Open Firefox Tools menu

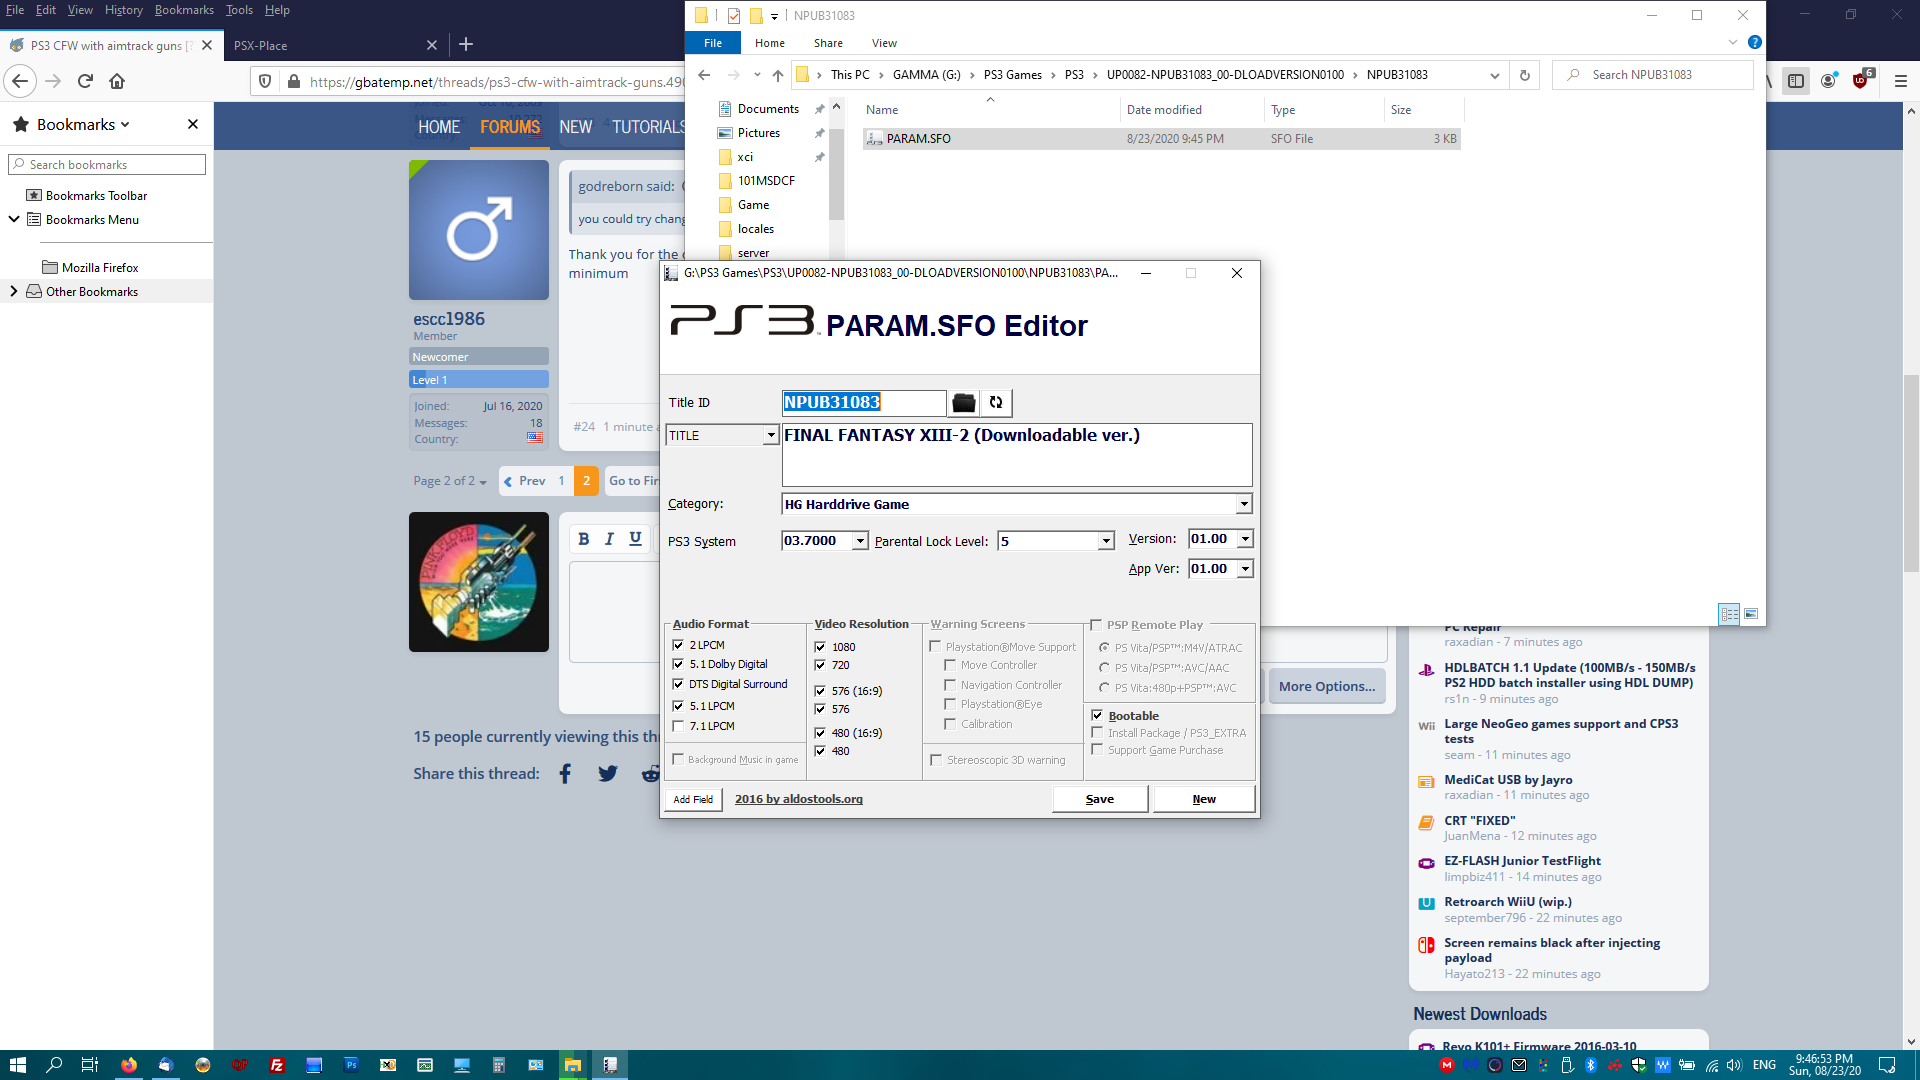(x=239, y=10)
